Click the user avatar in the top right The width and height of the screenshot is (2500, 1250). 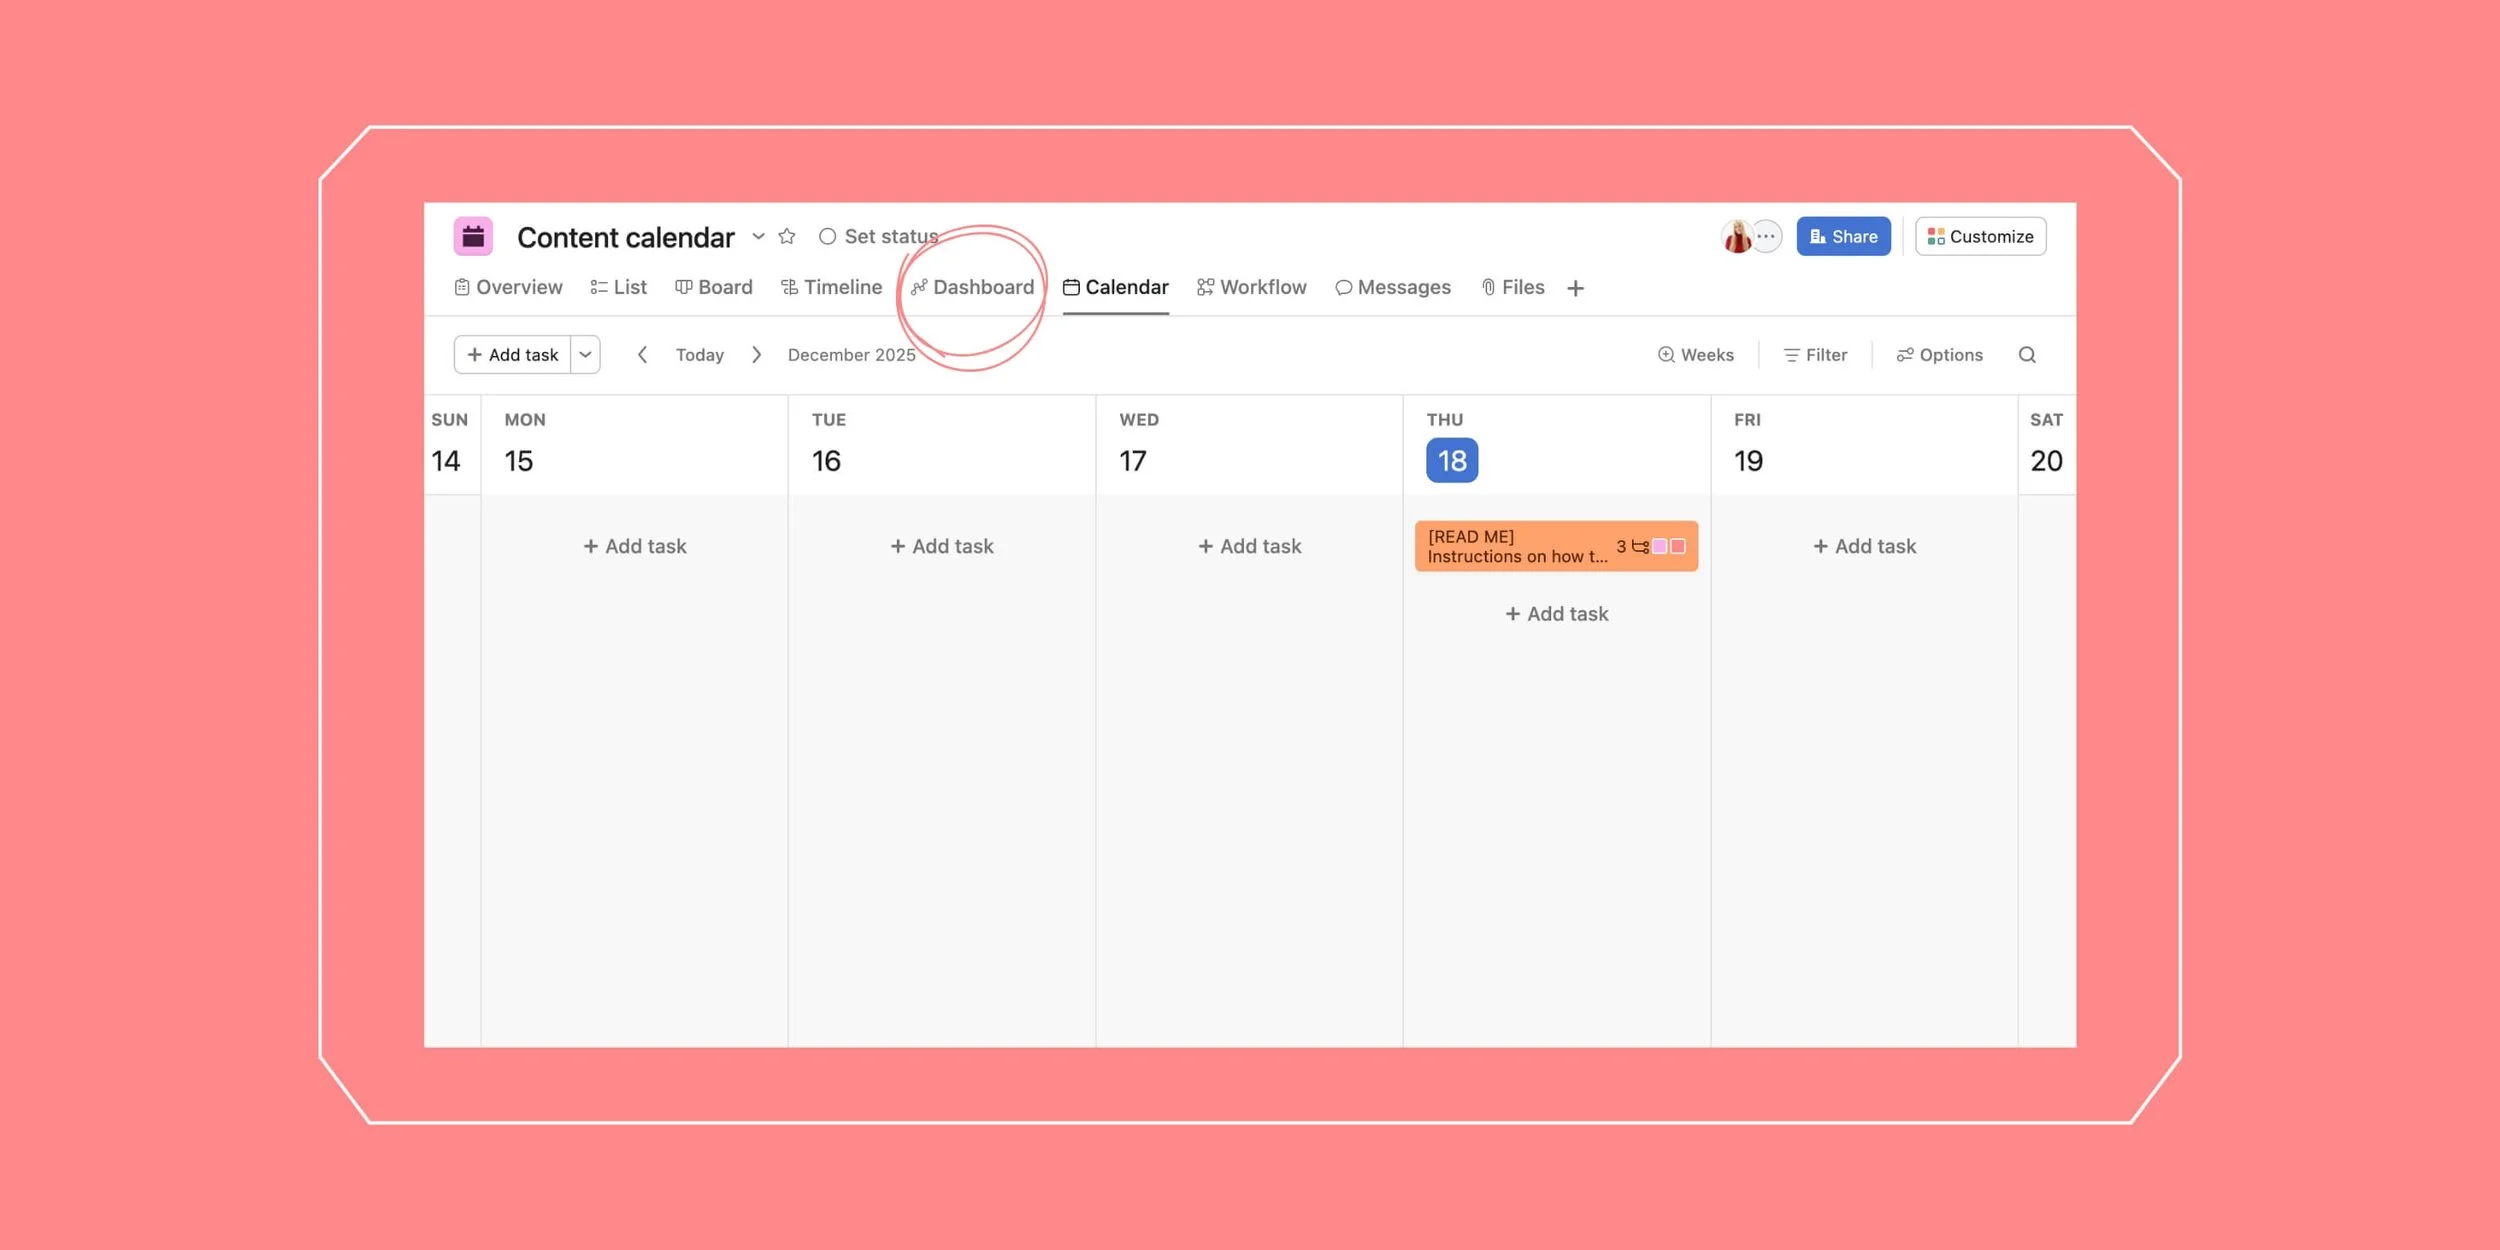click(x=1738, y=236)
